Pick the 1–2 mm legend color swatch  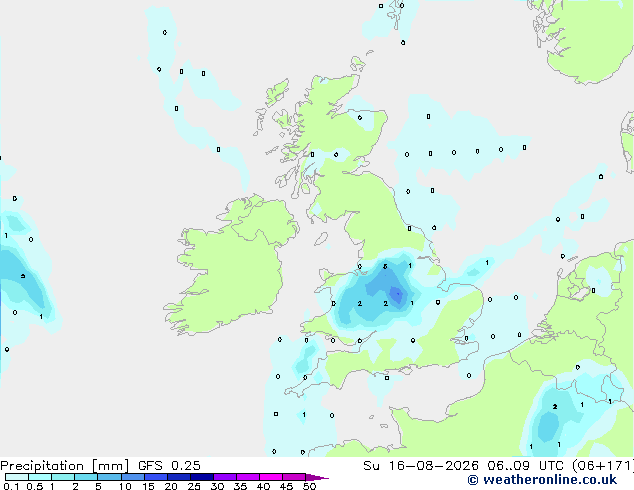tap(63, 477)
